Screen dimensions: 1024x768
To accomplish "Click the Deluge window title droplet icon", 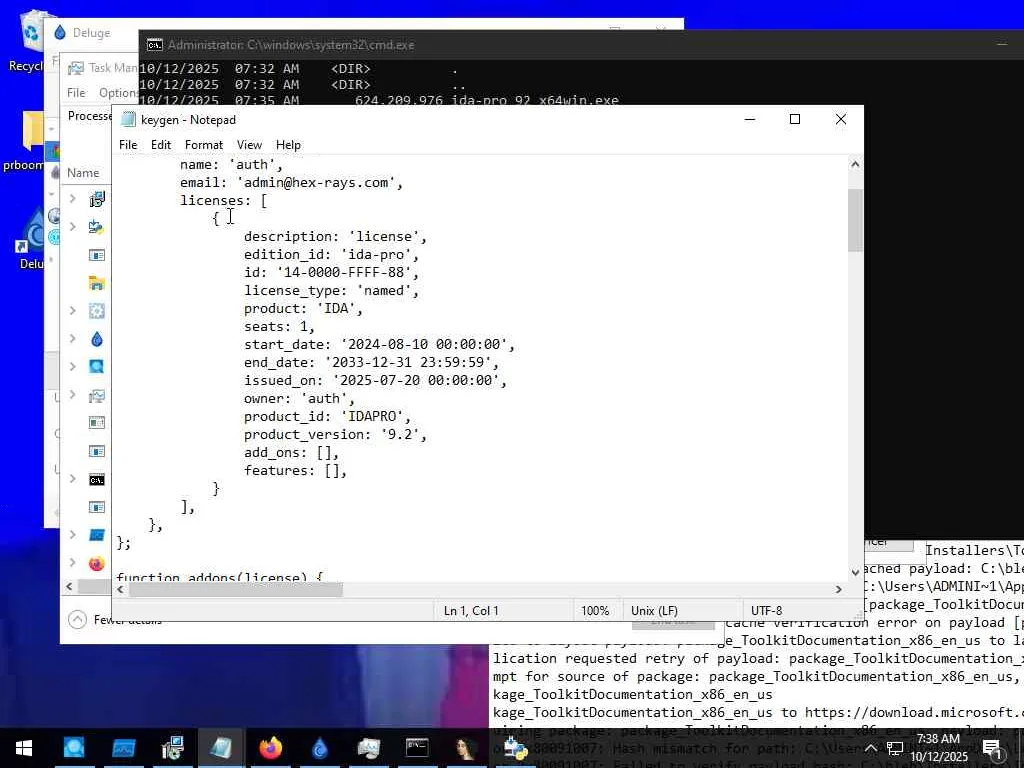I will (x=60, y=32).
